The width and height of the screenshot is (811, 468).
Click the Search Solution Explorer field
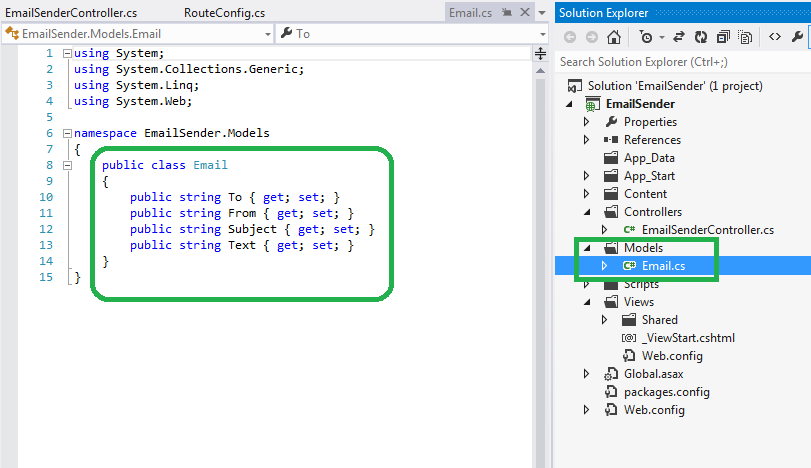[x=683, y=62]
